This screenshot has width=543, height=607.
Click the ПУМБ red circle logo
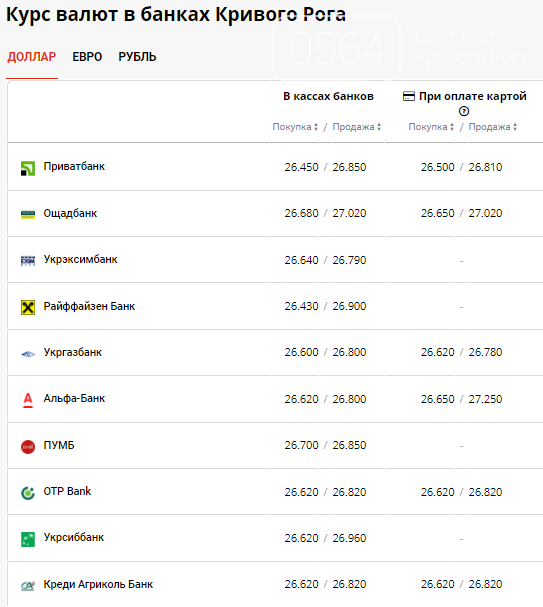tap(28, 447)
